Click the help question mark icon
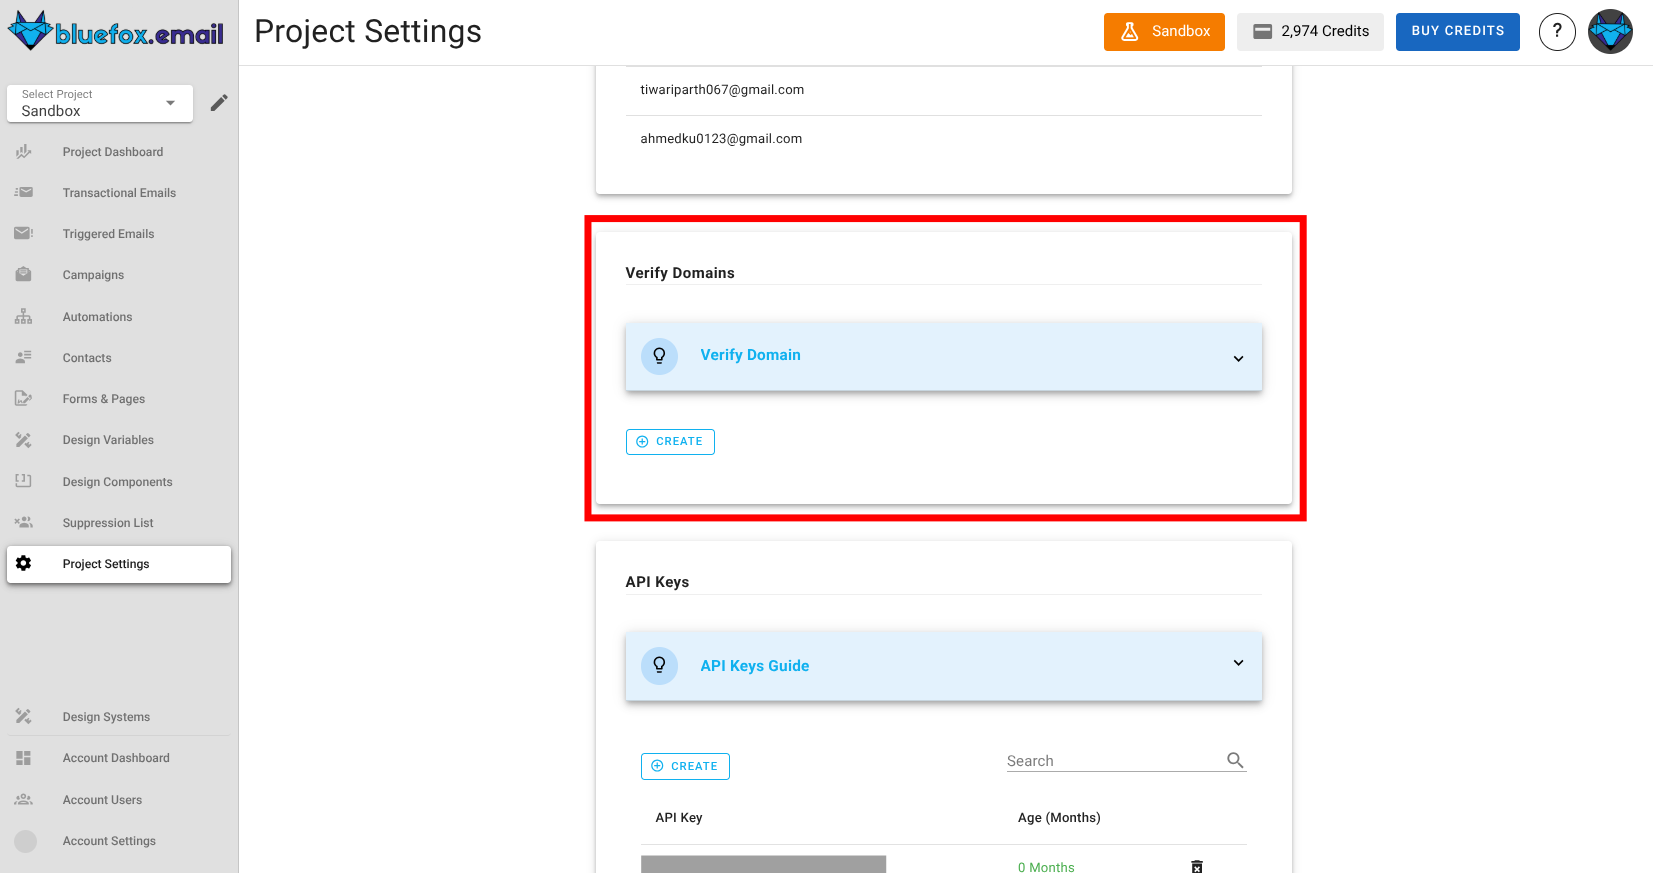Screen dimensions: 1653x873 click(1556, 32)
